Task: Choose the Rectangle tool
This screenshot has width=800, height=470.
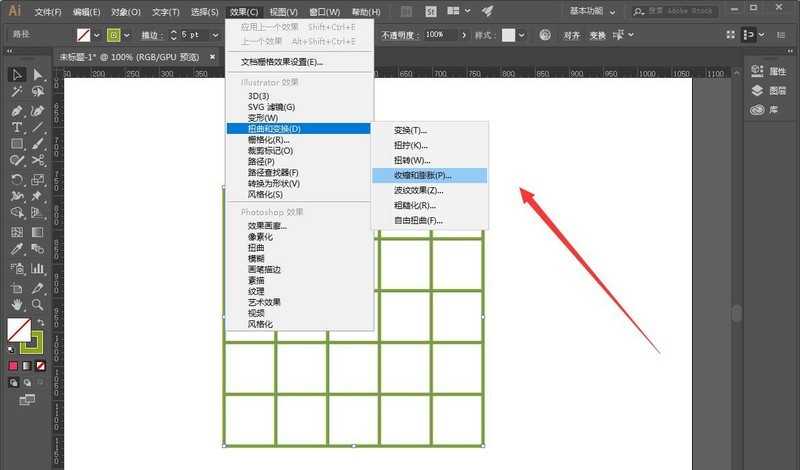Action: [x=17, y=144]
